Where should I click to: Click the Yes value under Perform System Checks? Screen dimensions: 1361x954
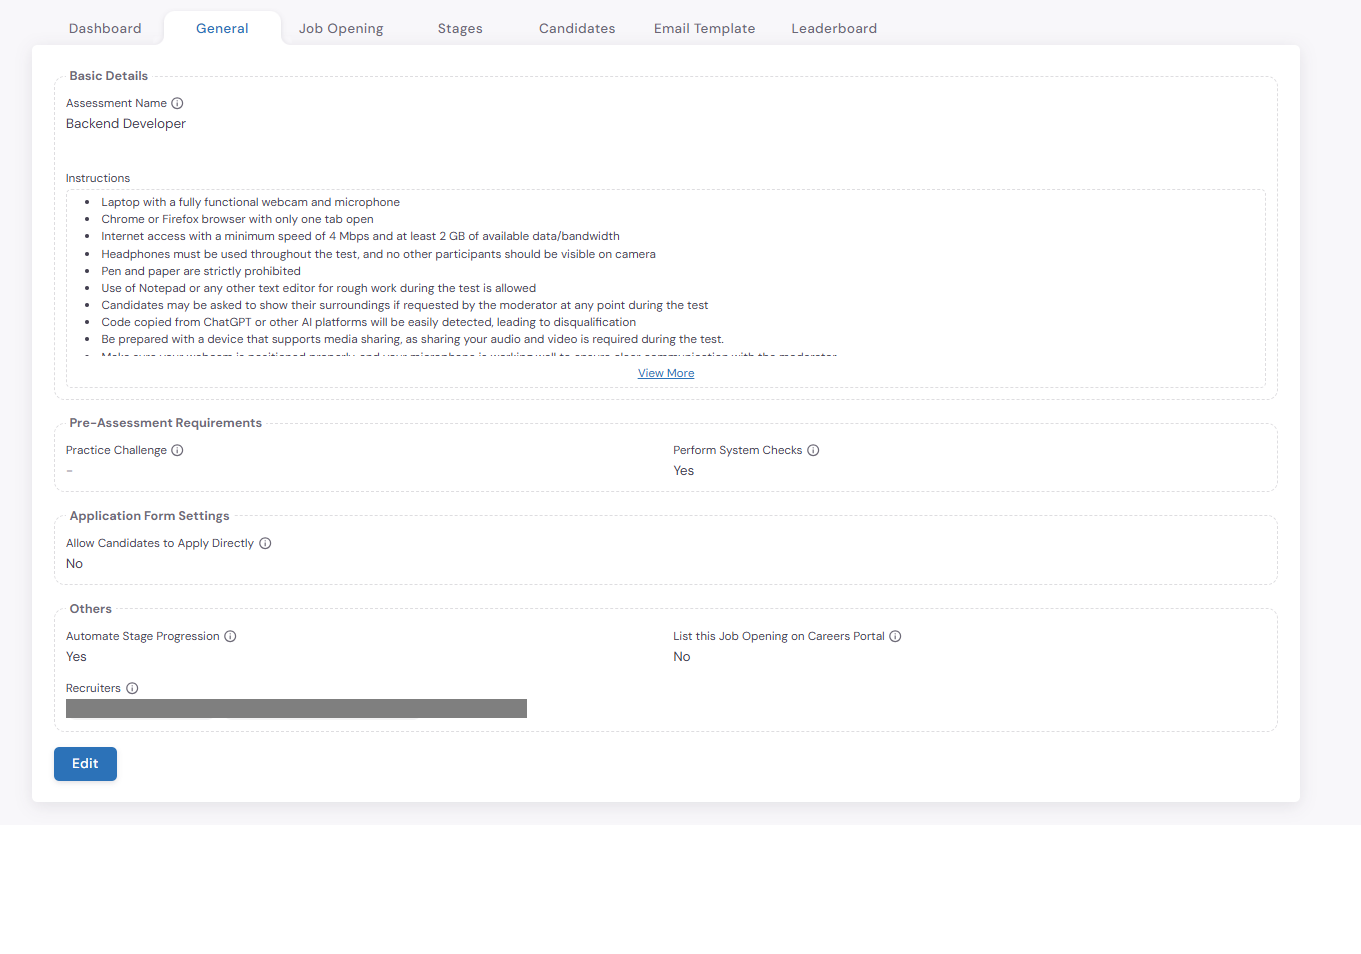684,471
